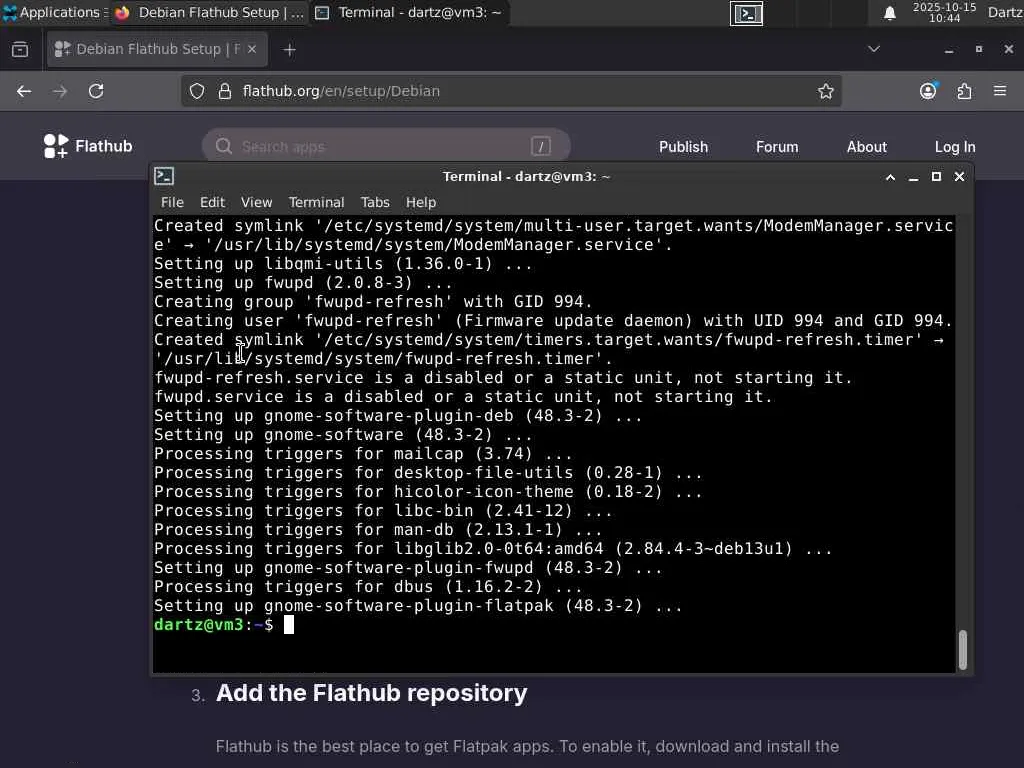Open the Forum link
Image resolution: width=1024 pixels, height=768 pixels.
tap(777, 147)
